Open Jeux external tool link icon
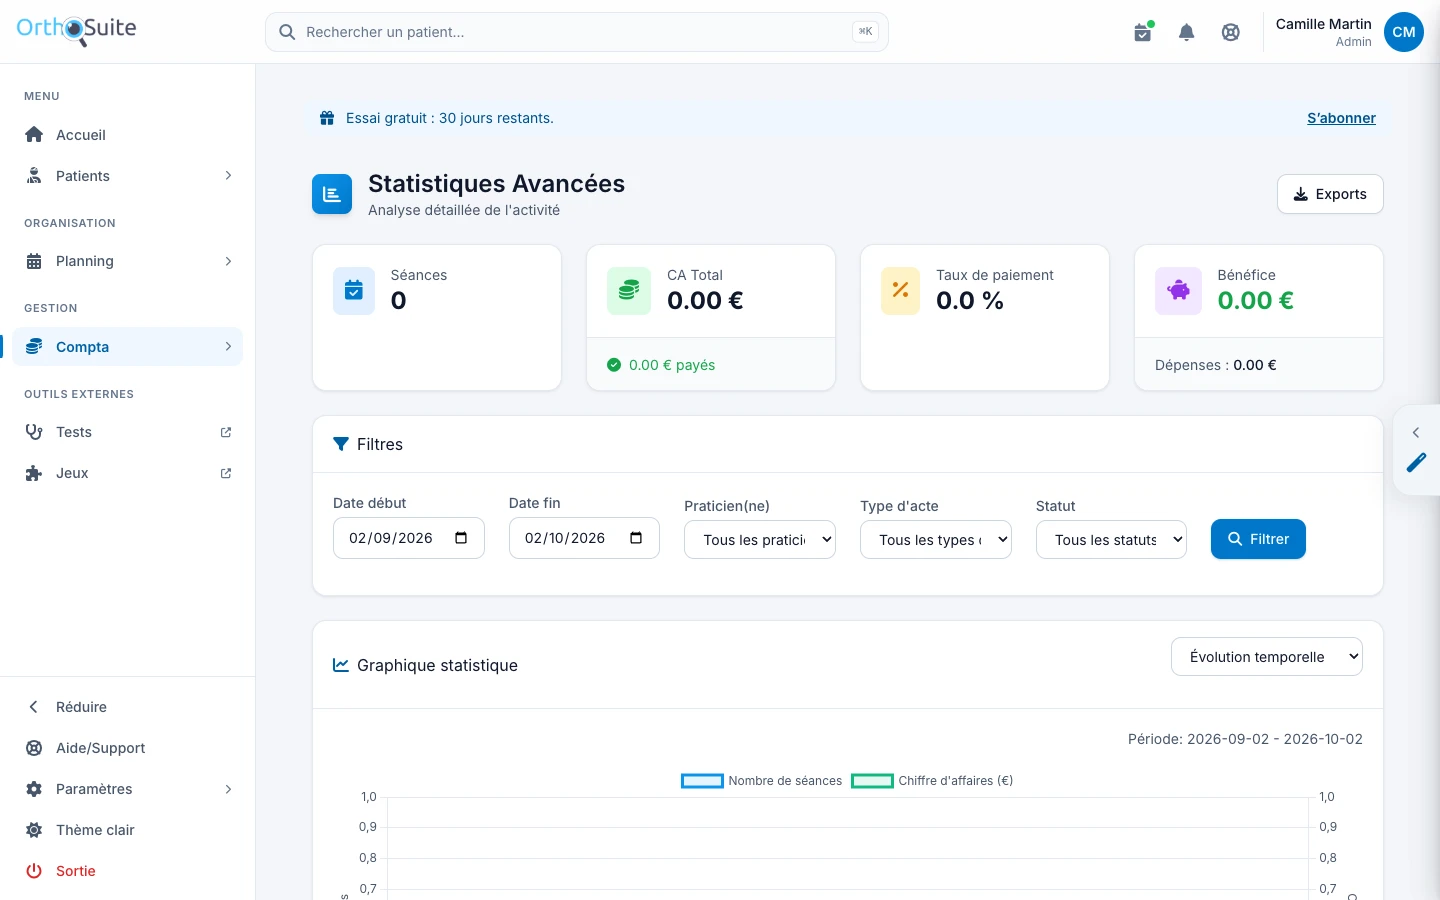 point(226,473)
